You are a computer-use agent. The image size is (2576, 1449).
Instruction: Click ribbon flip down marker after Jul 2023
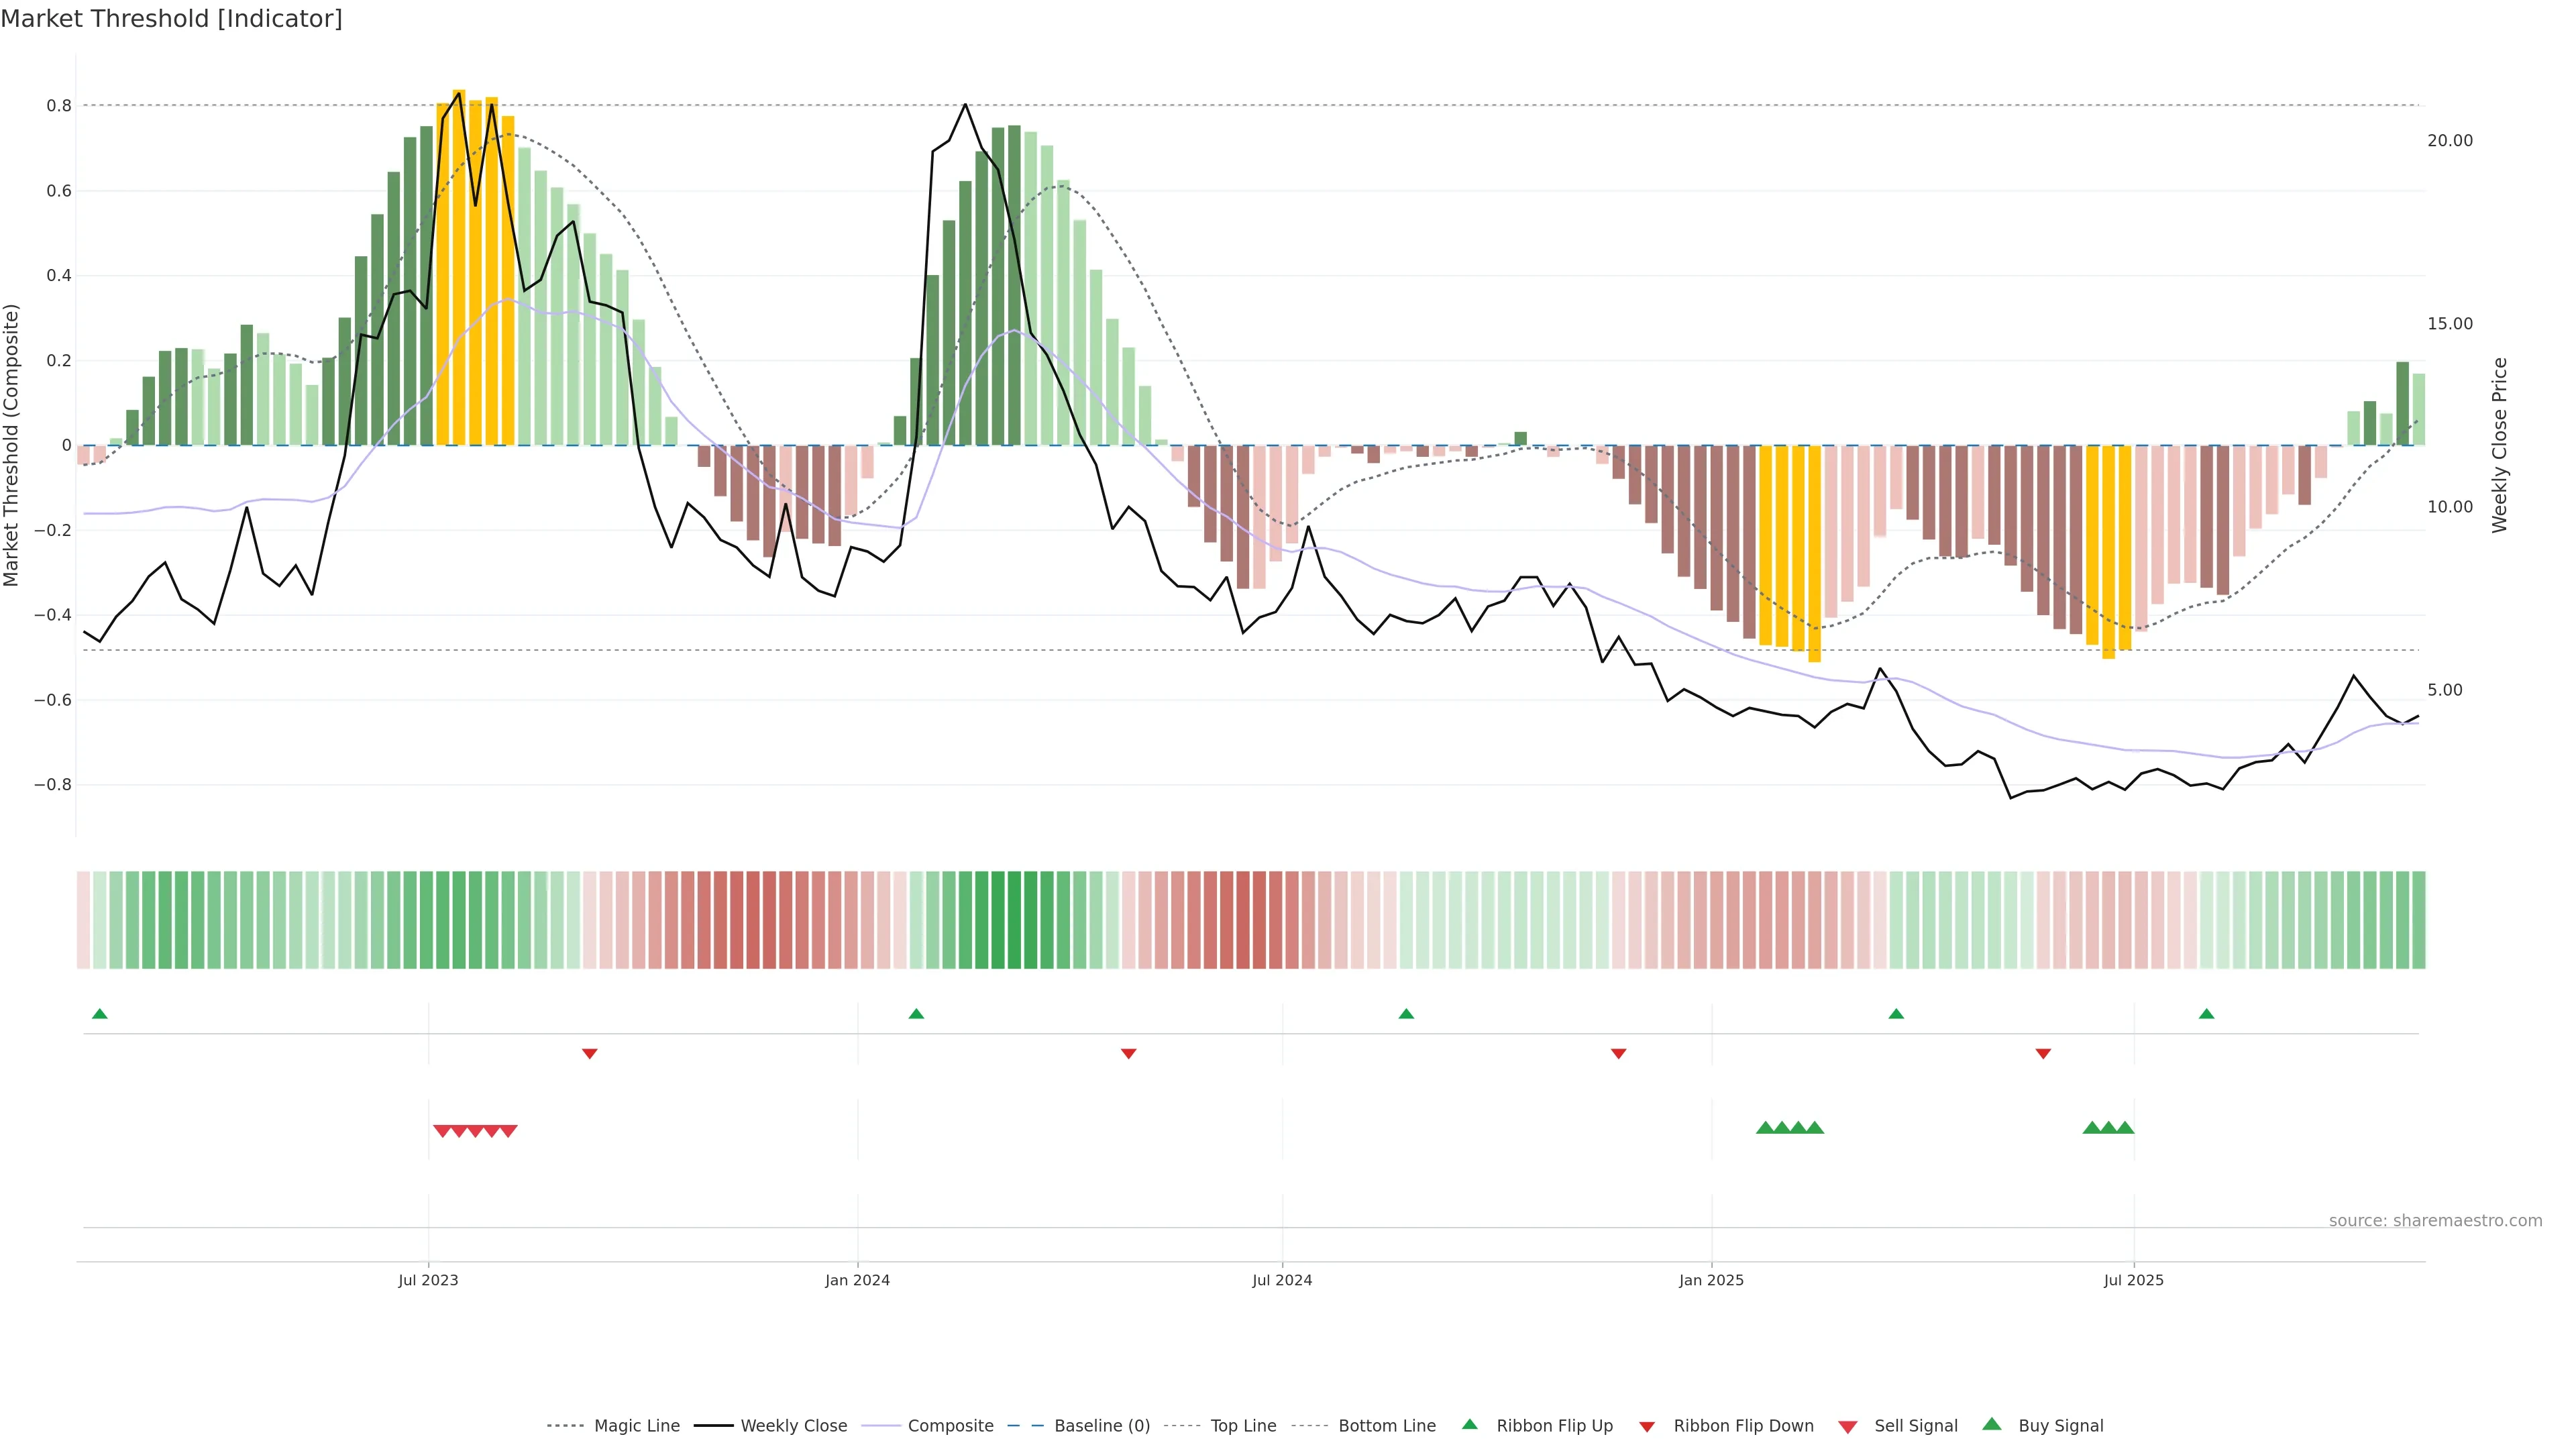coord(589,1053)
